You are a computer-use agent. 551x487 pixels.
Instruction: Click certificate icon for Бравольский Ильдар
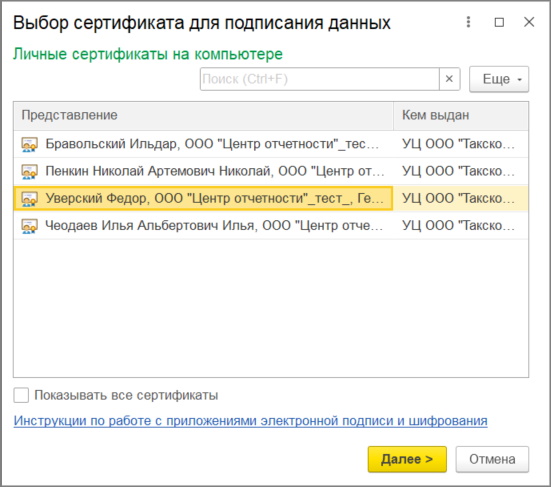click(x=29, y=144)
